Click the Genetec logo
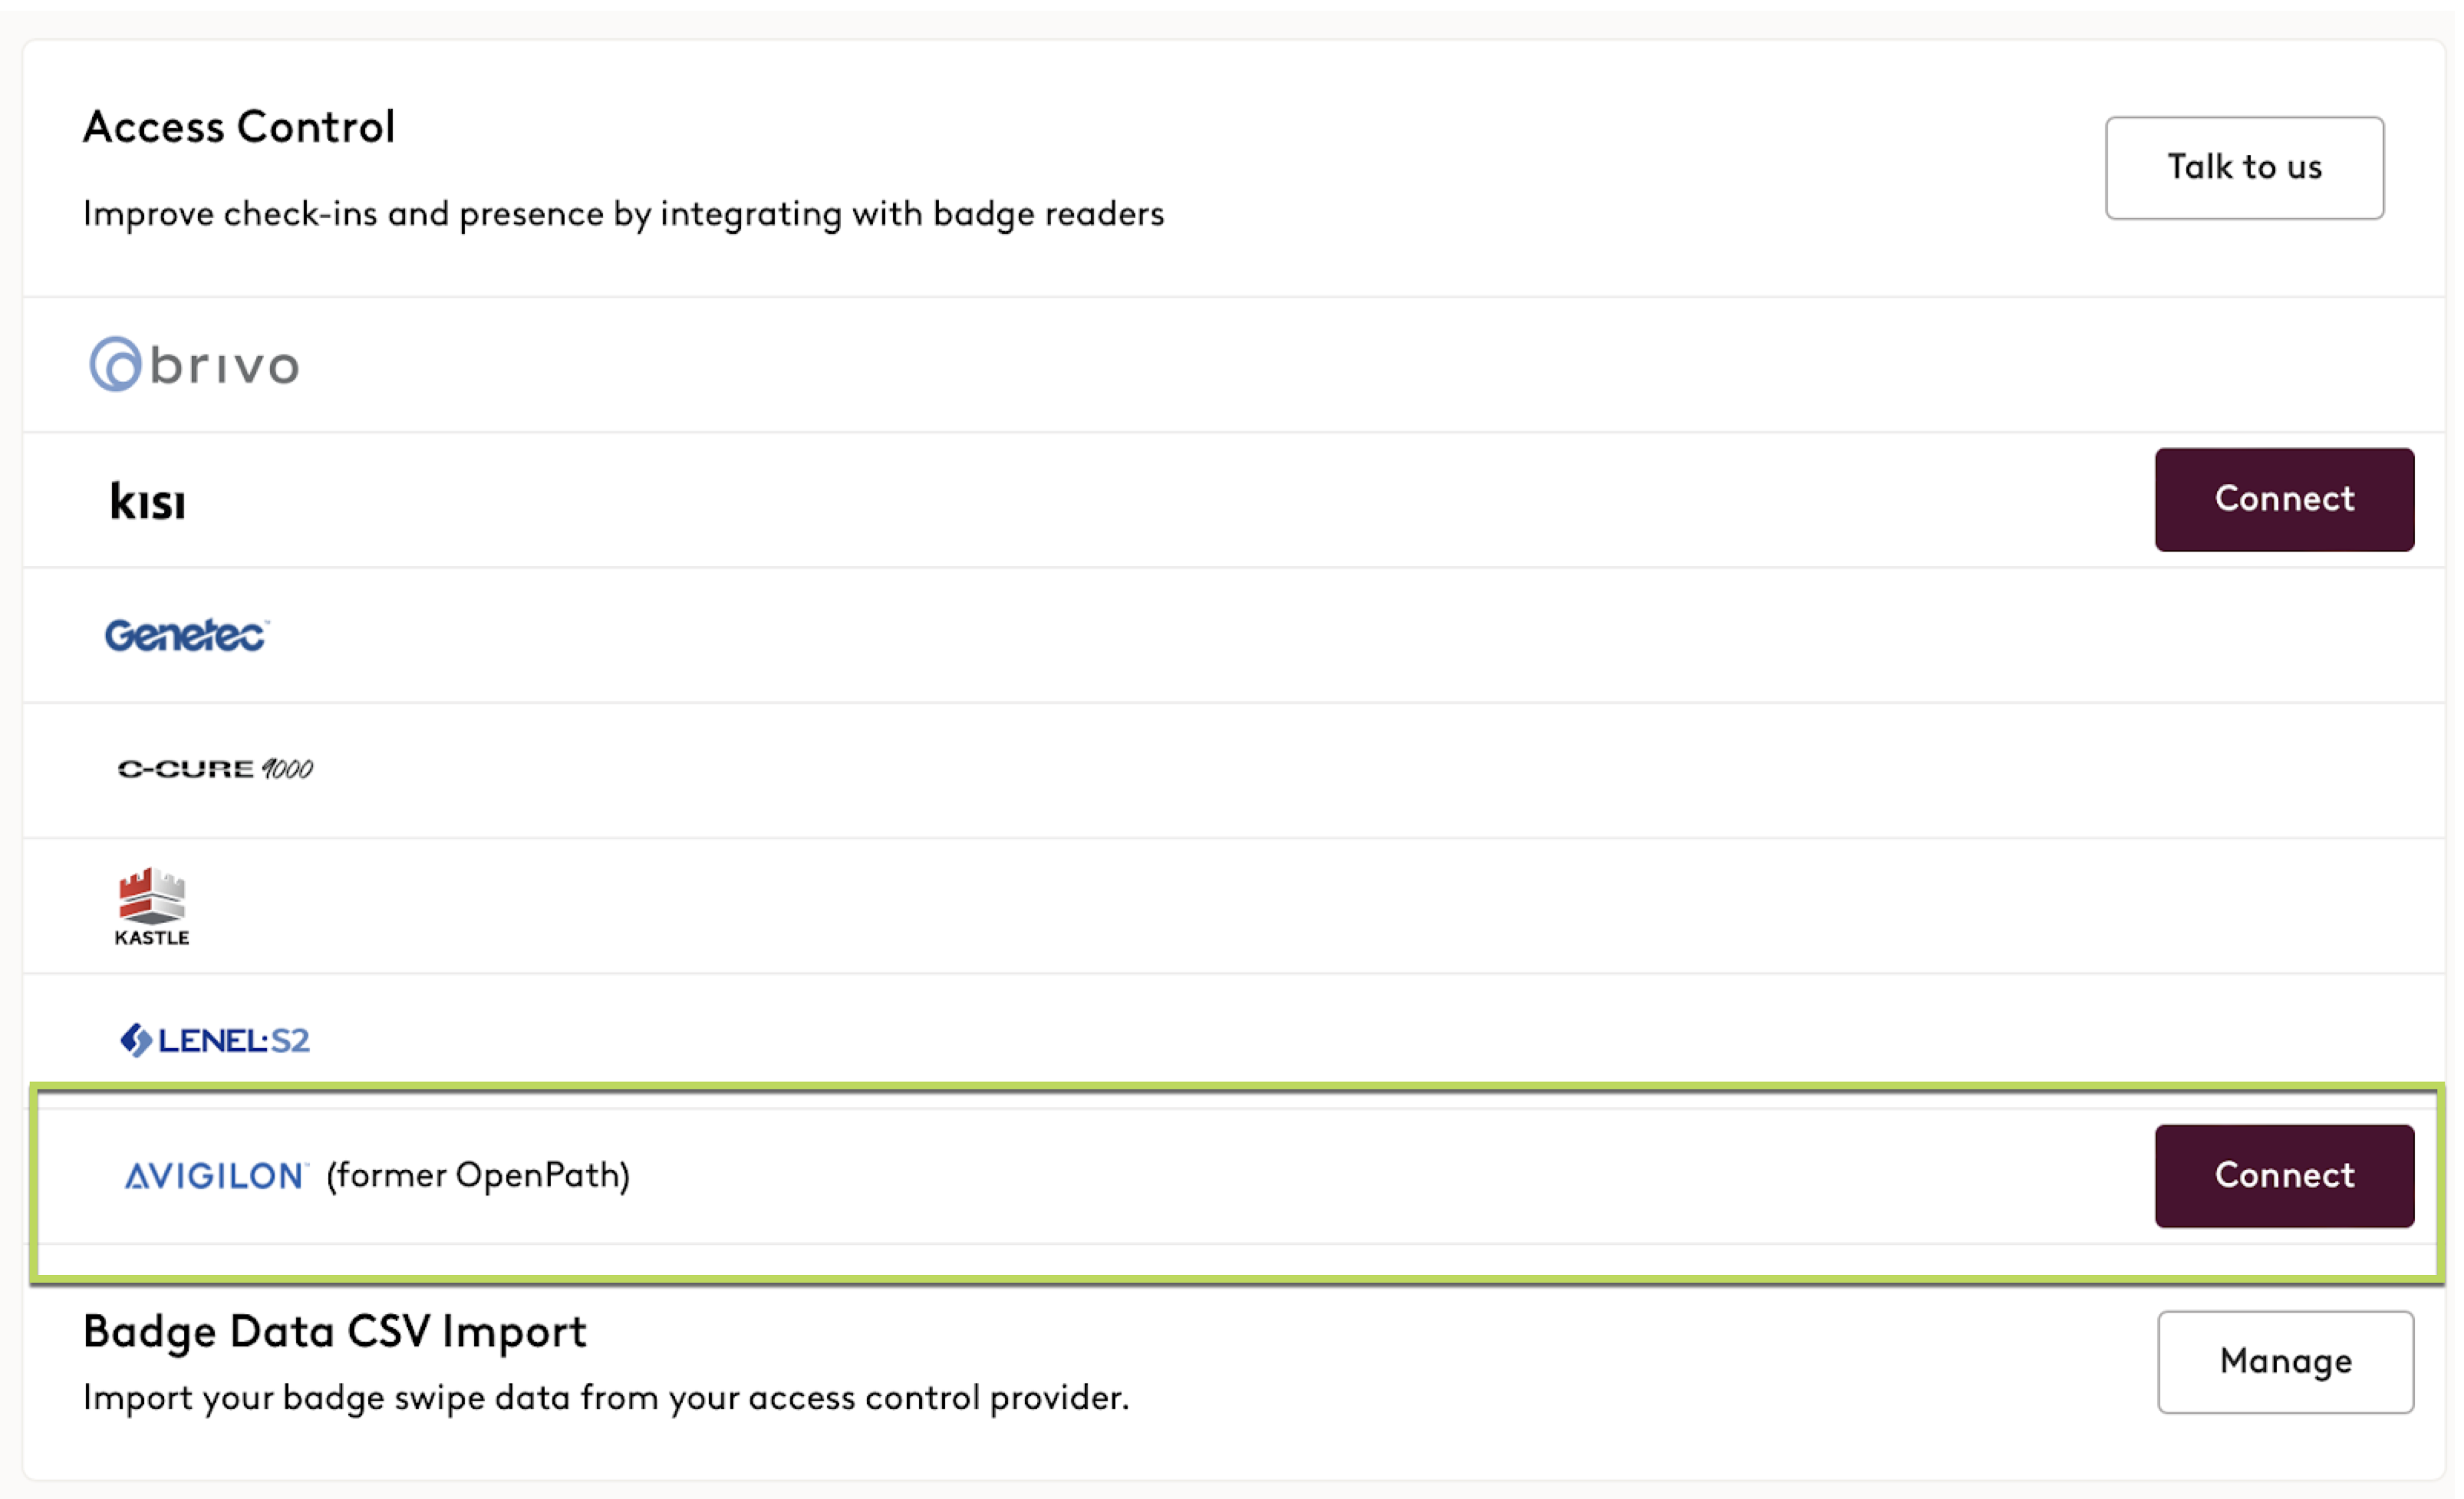This screenshot has width=2464, height=1499. (186, 635)
